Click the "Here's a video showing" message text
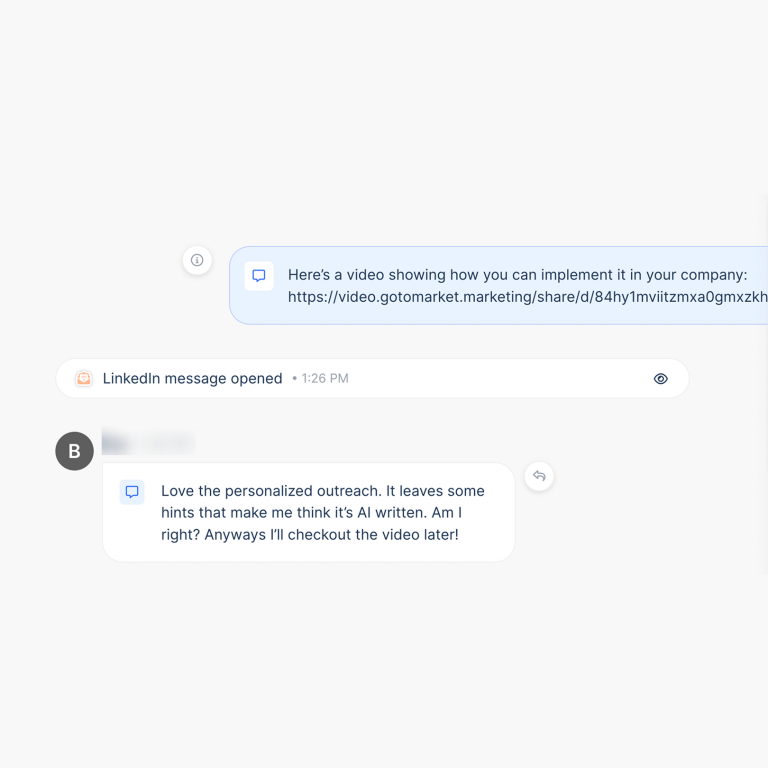The image size is (768, 768). pos(380,275)
